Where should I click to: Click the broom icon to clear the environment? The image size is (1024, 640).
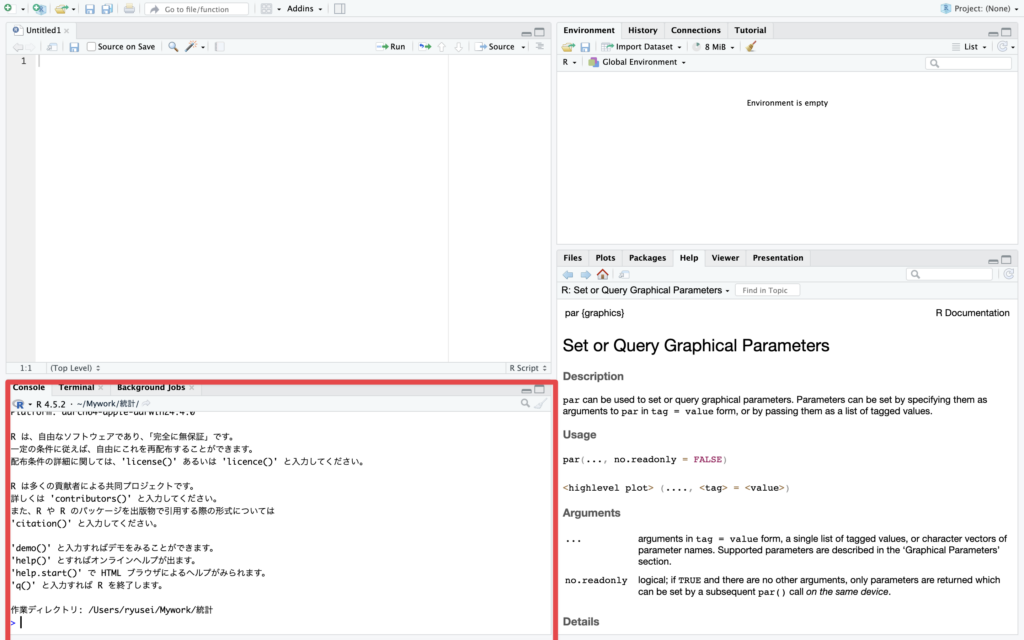tap(751, 47)
